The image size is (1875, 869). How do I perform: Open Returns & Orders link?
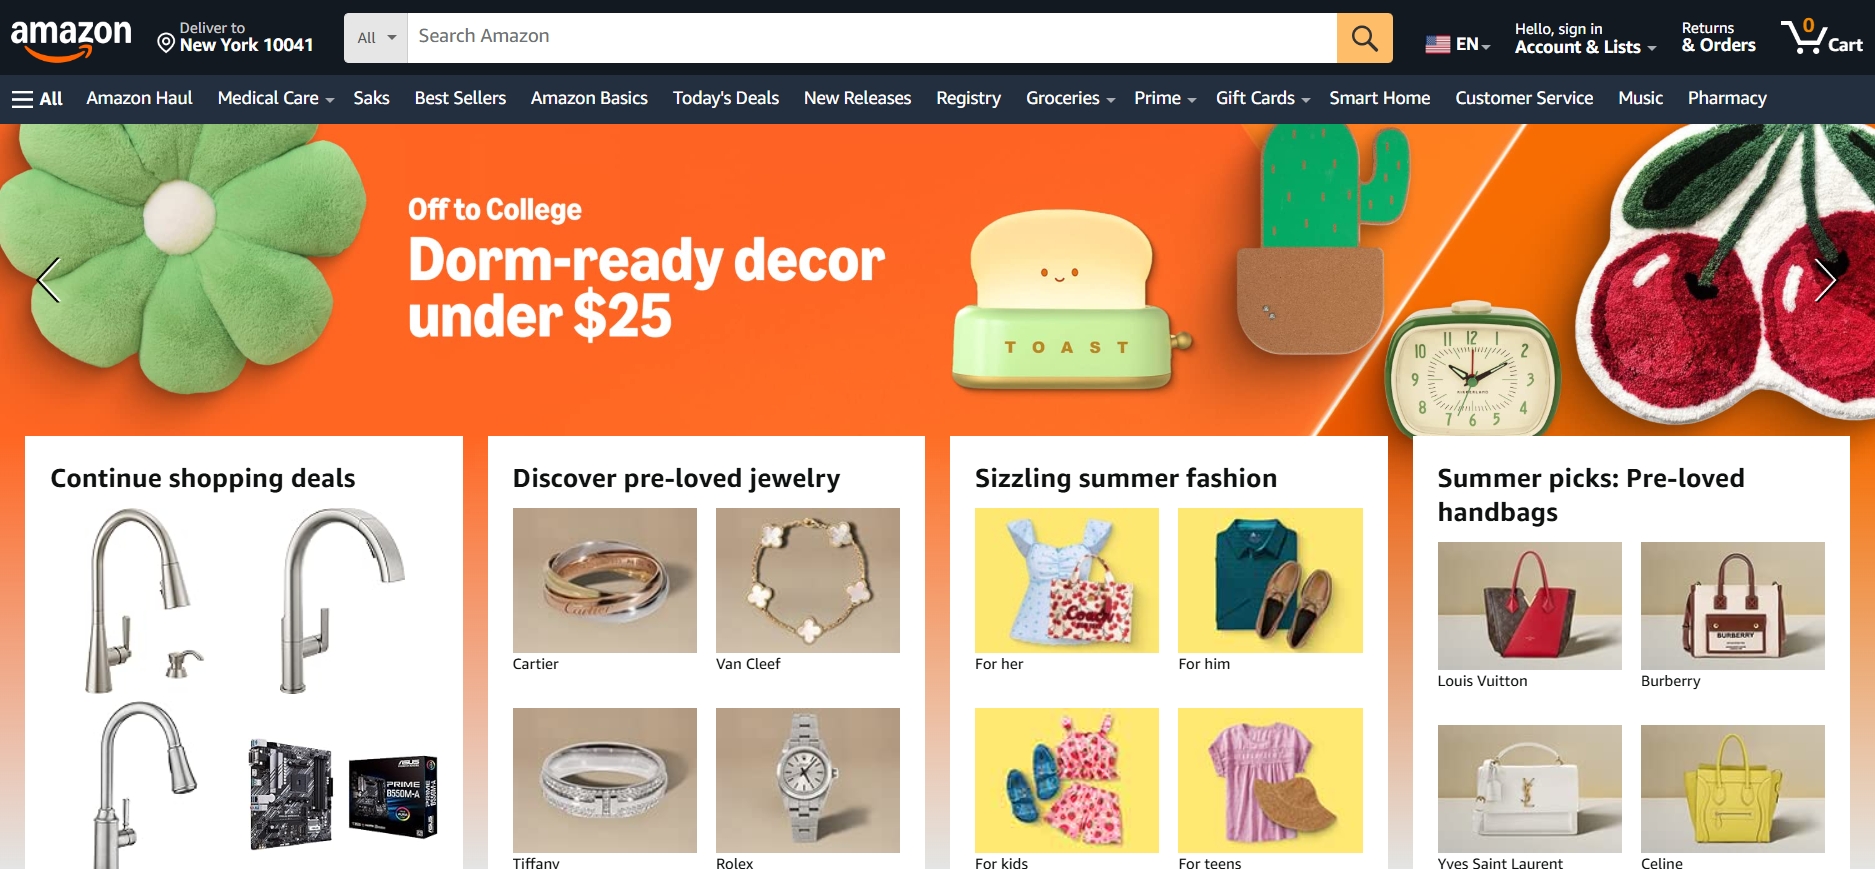click(1718, 37)
